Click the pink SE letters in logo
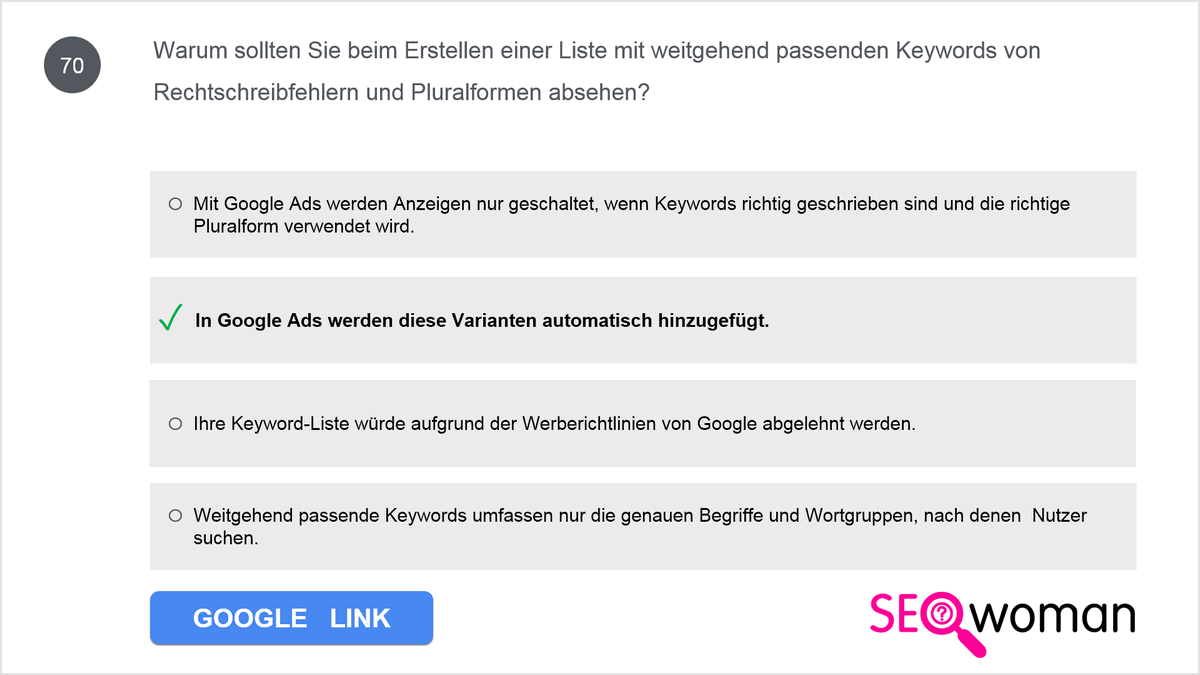This screenshot has width=1200, height=675. pos(896,614)
